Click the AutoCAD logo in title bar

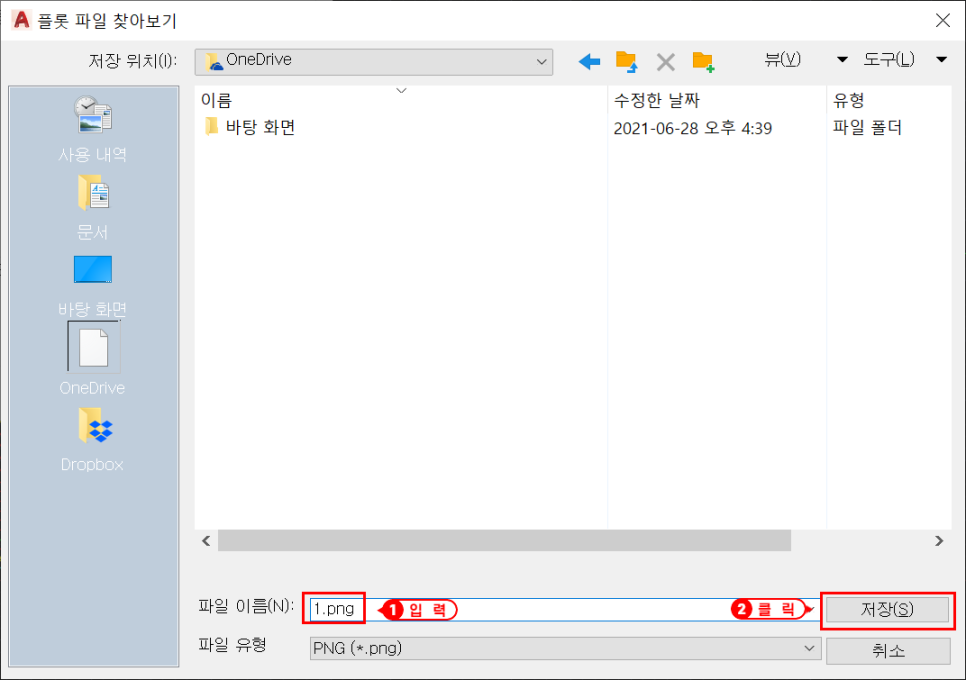click(x=21, y=20)
